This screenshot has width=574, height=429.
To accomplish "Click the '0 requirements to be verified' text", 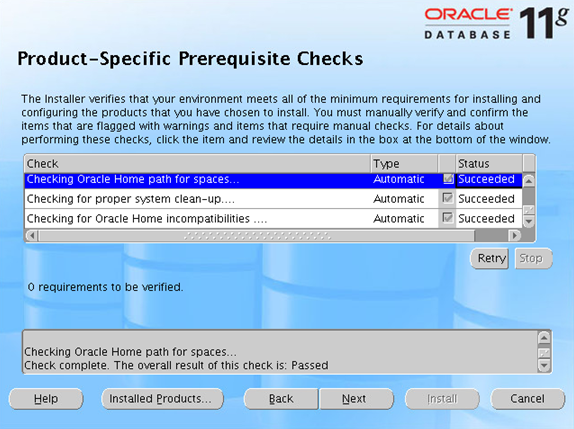I will [x=105, y=287].
